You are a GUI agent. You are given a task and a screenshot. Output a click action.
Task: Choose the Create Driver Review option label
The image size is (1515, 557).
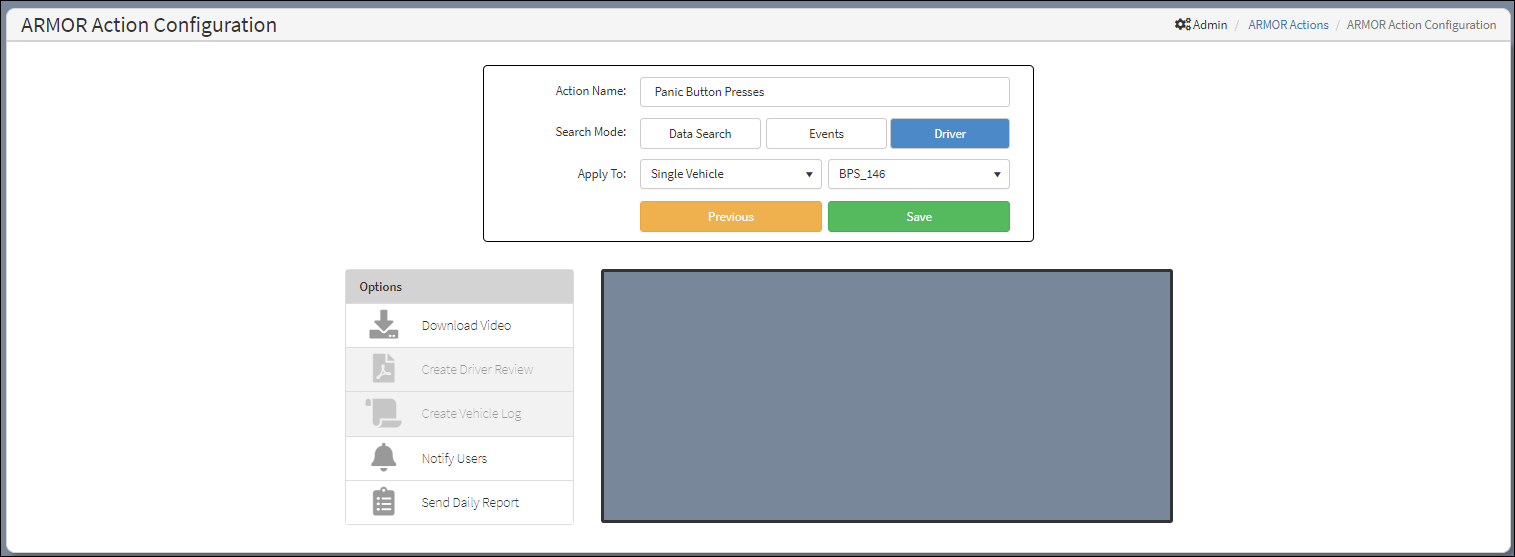coord(477,369)
